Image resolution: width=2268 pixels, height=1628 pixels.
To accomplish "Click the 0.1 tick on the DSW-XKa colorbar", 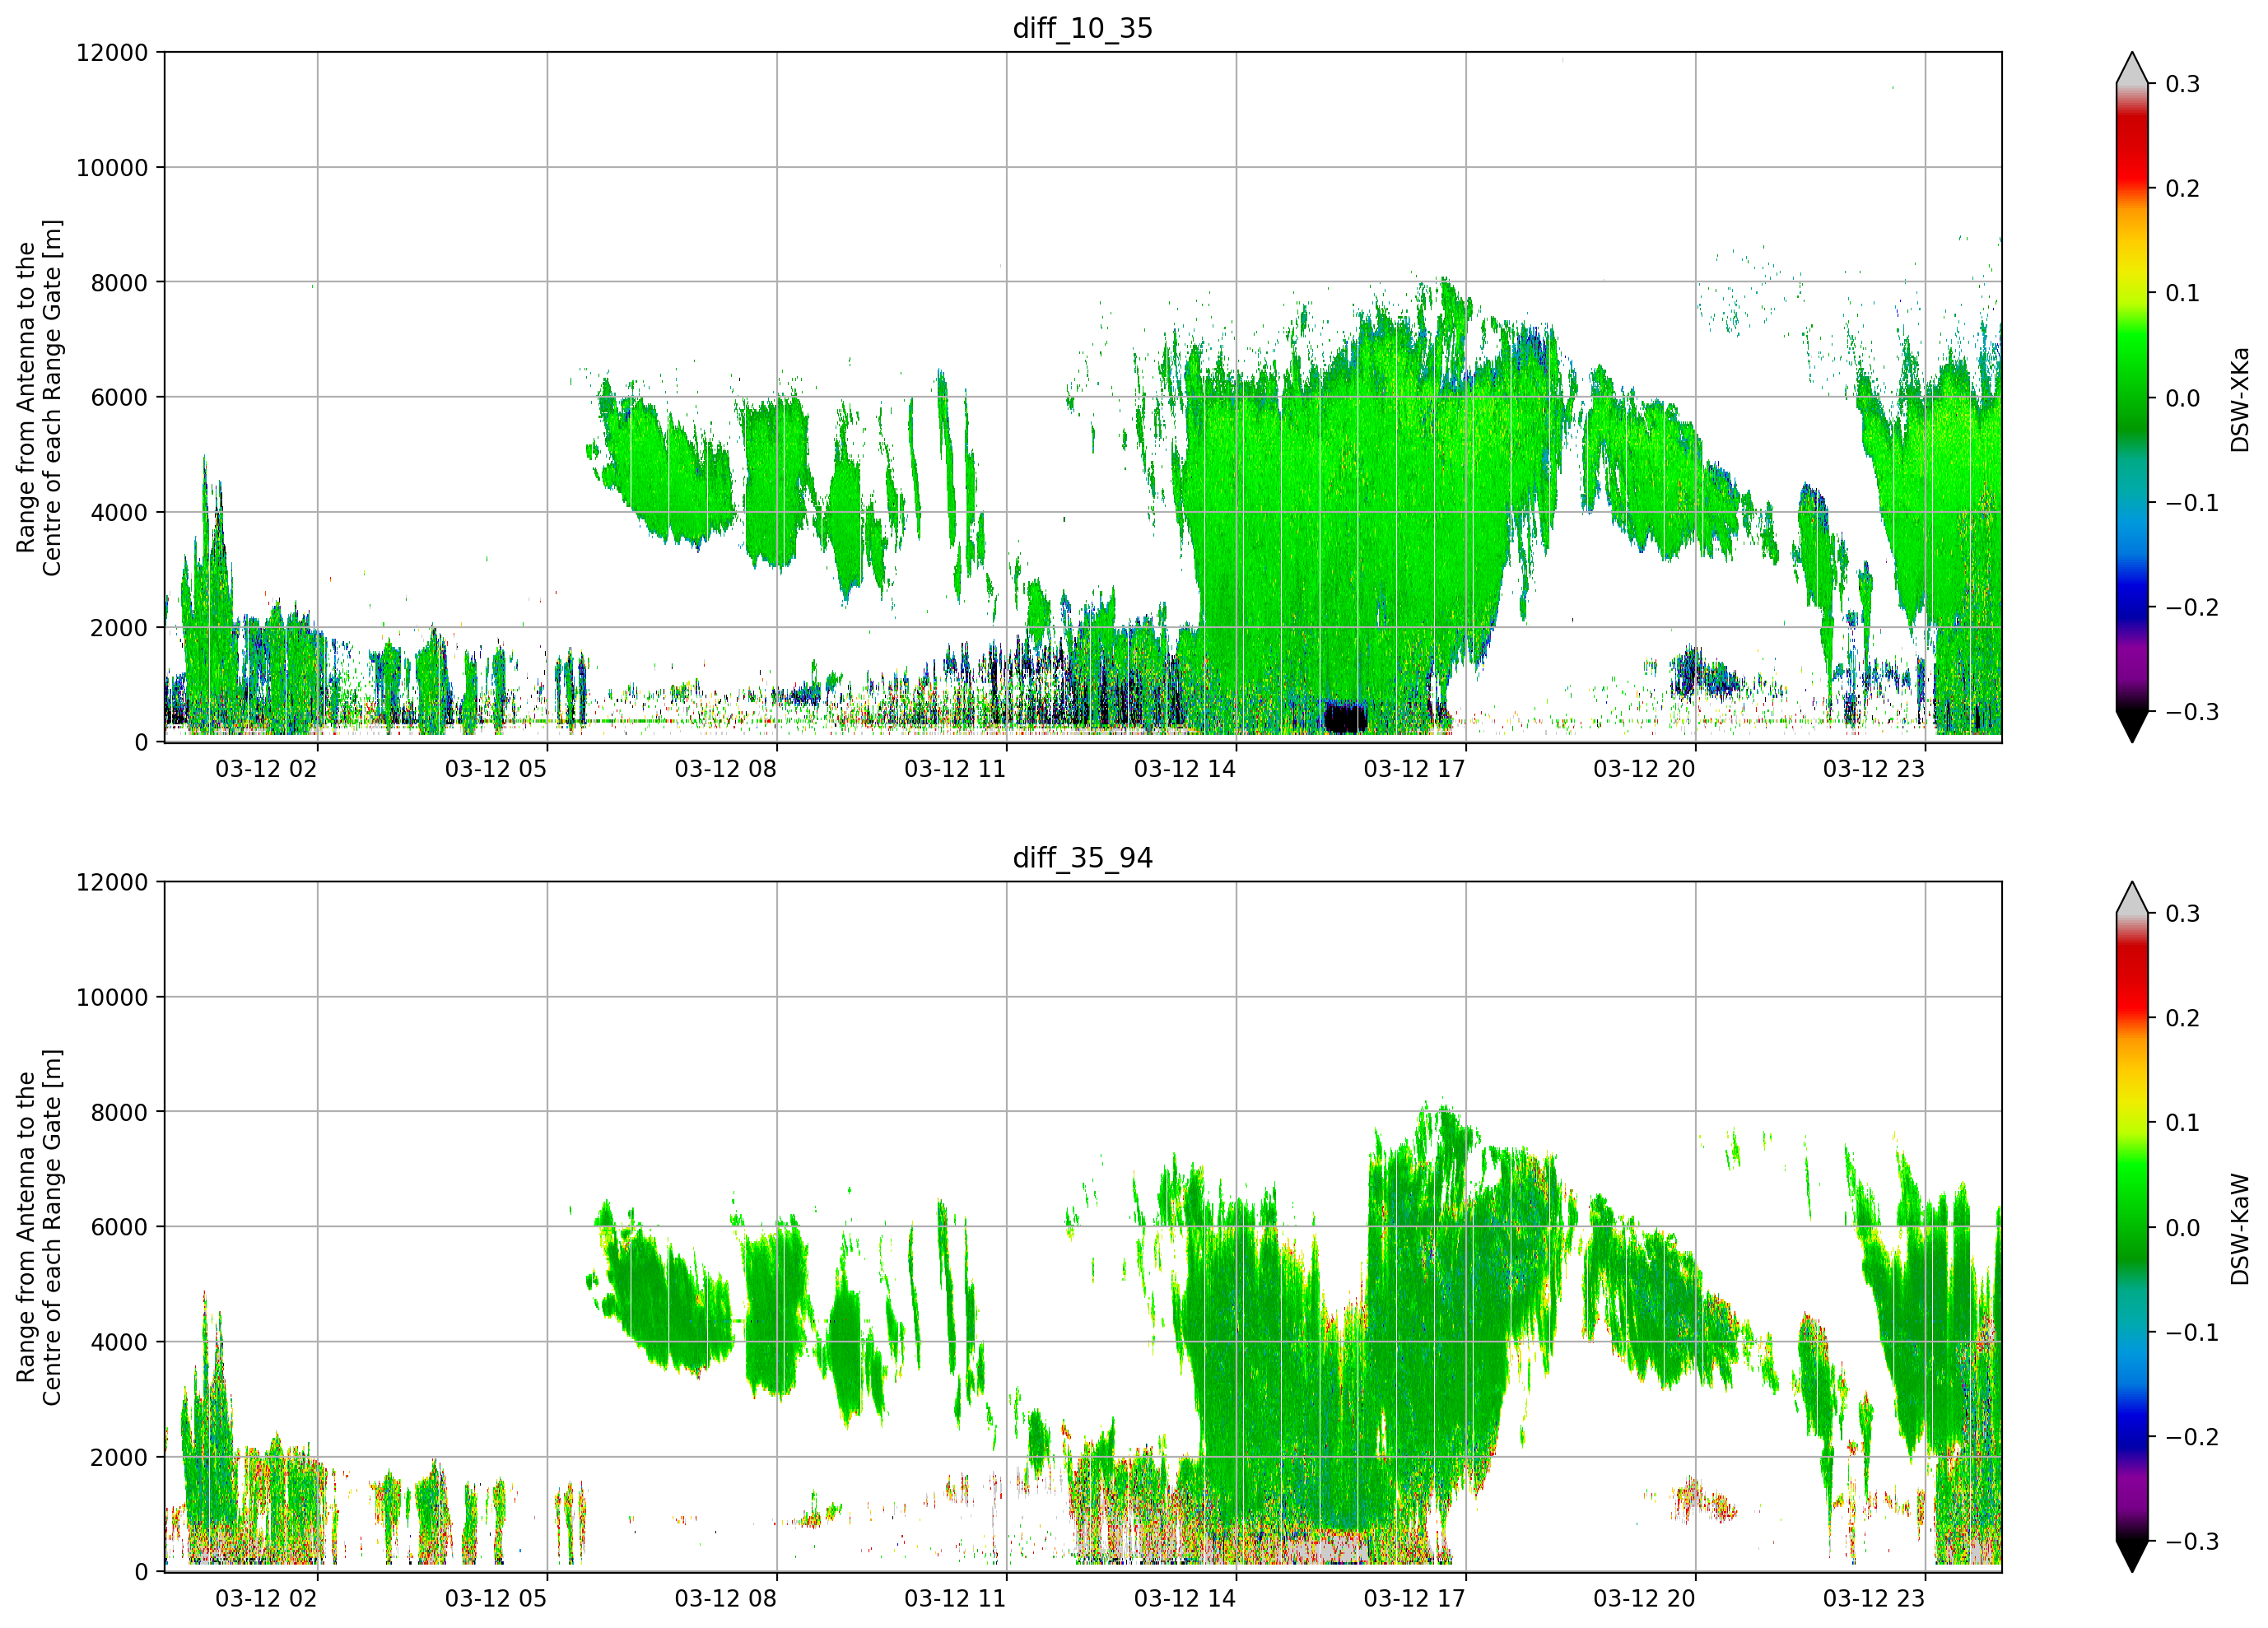I will point(2183,294).
